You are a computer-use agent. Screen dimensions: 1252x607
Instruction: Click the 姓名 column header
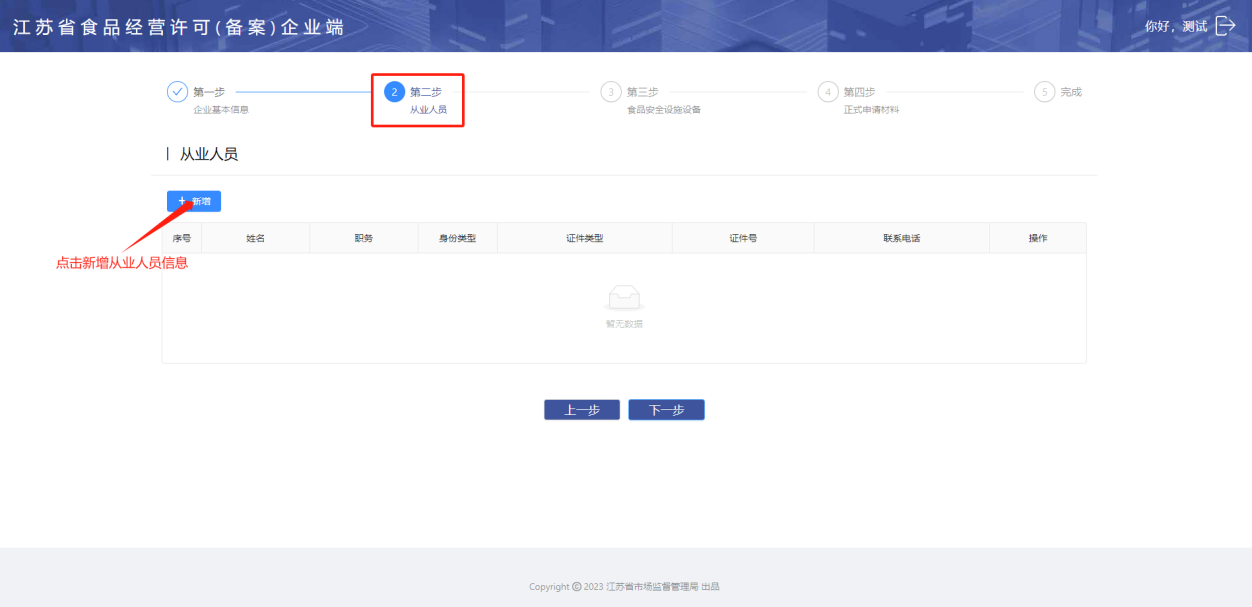click(256, 238)
